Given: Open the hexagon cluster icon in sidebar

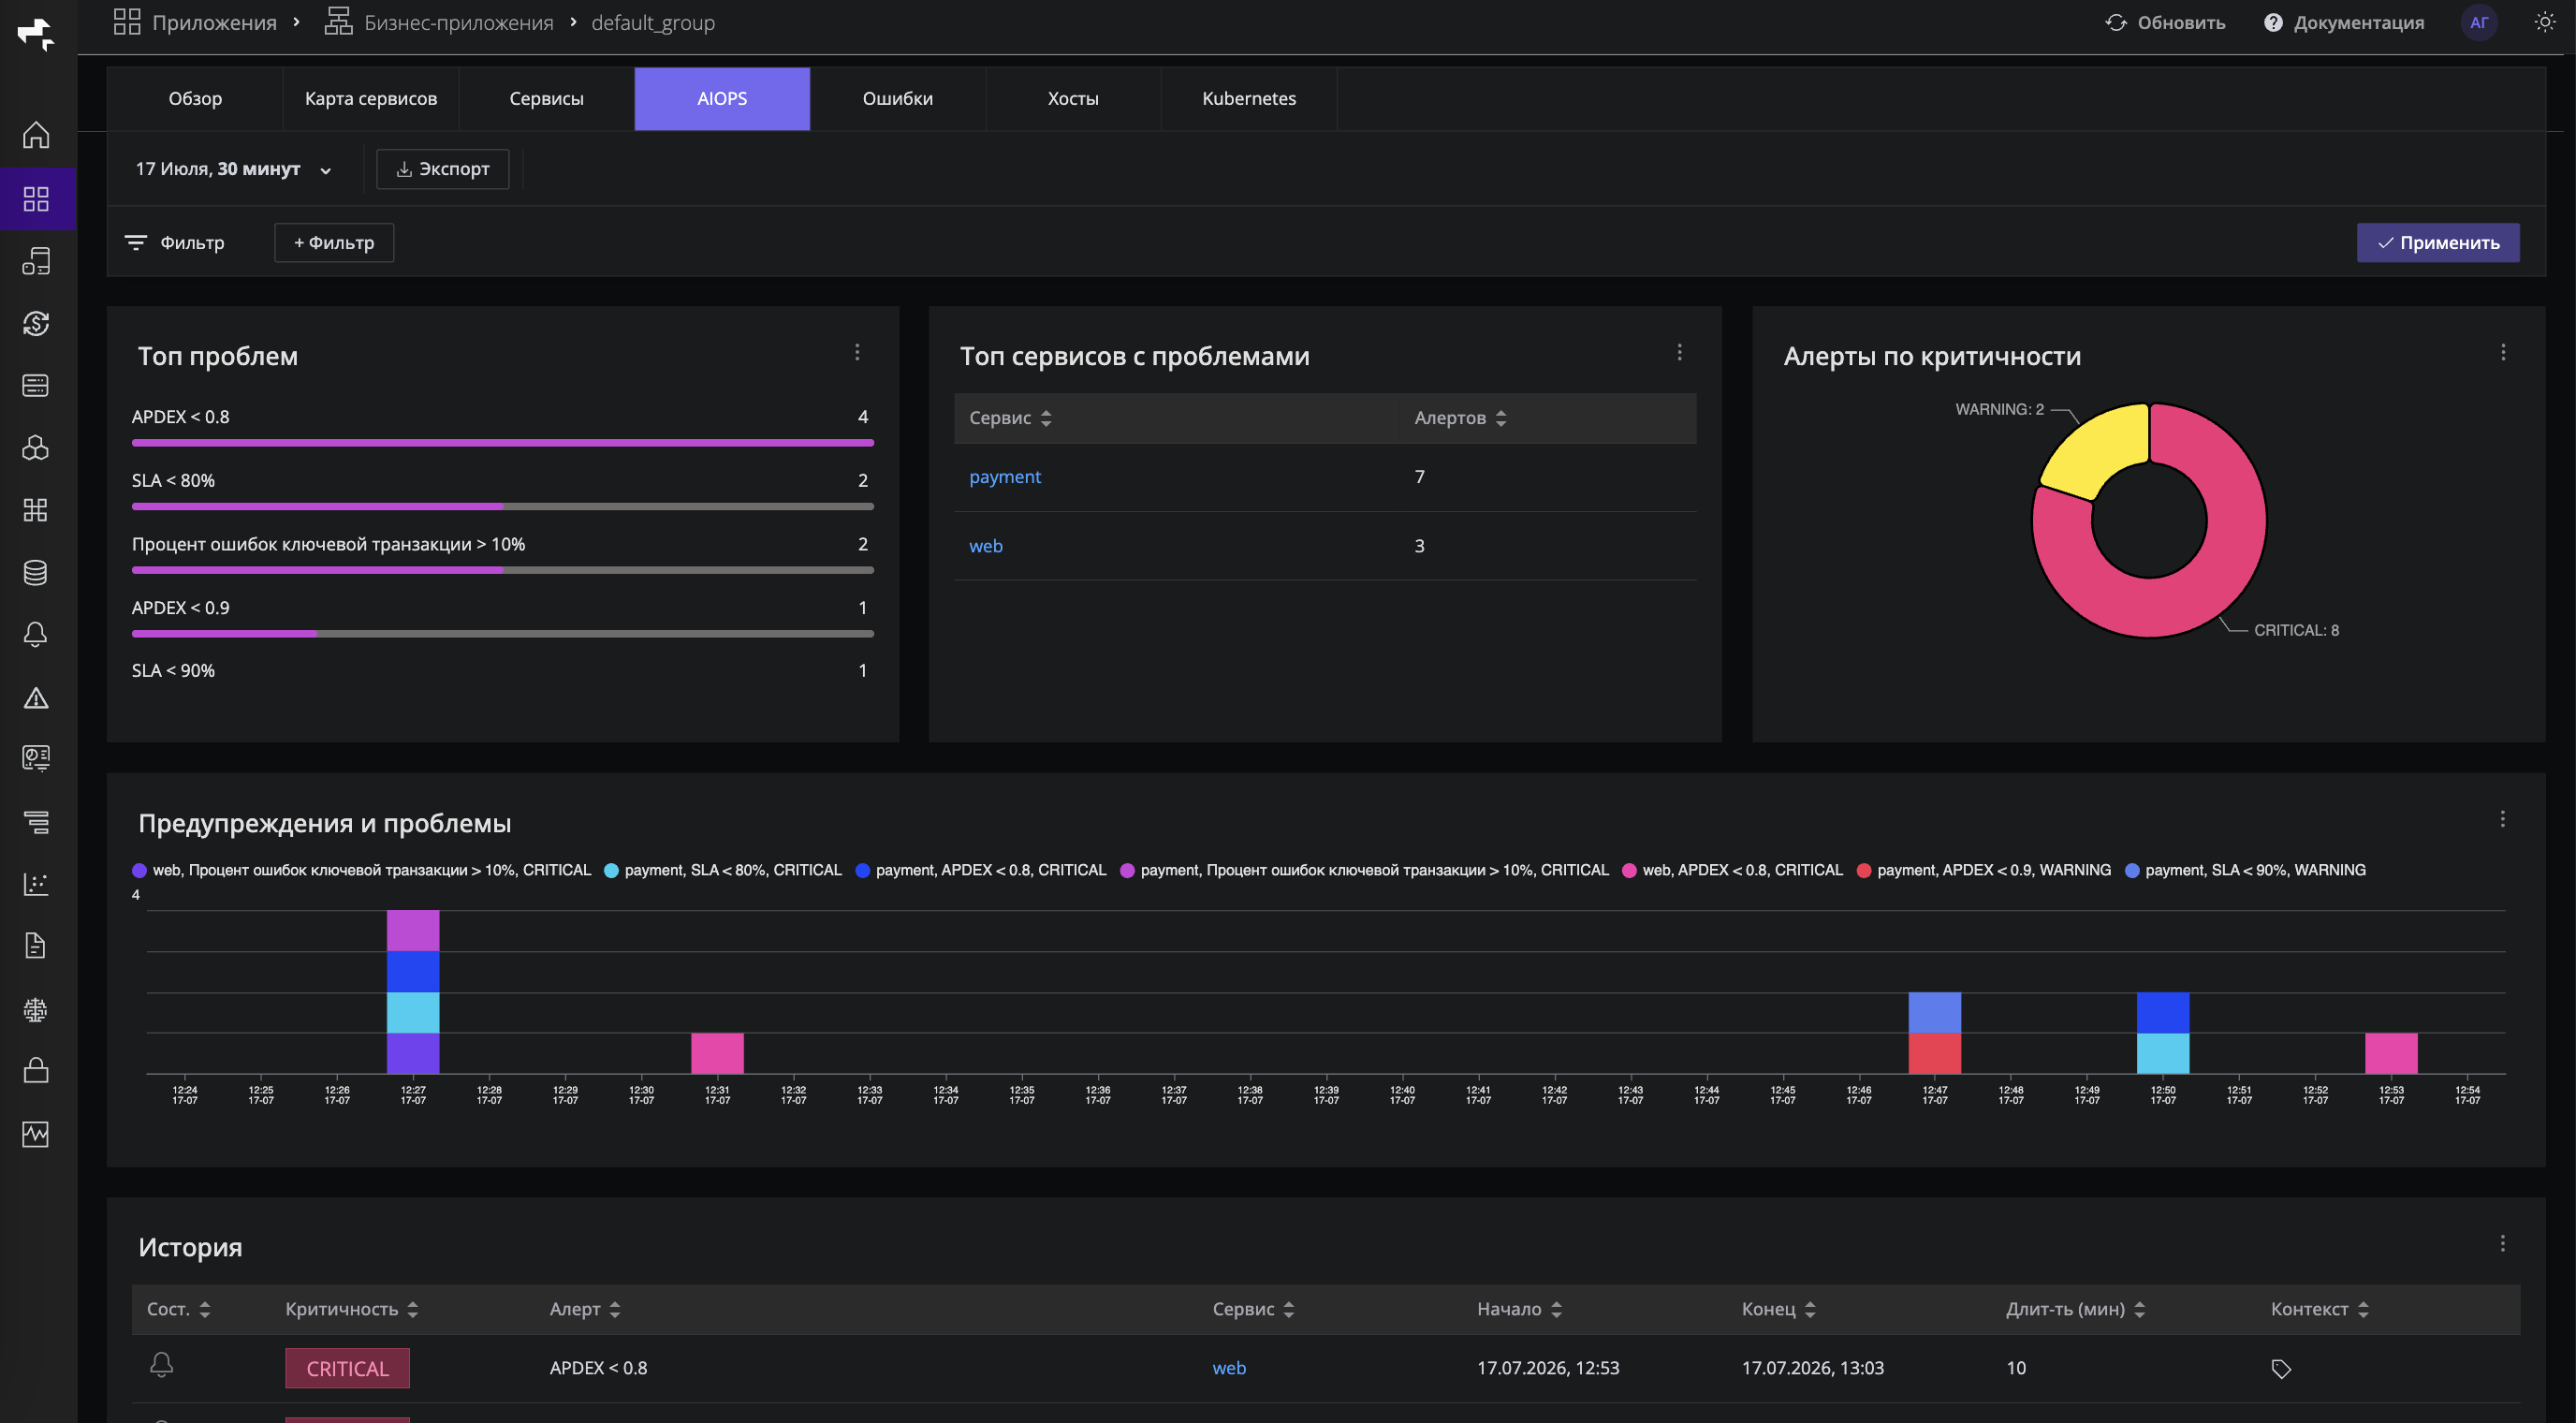Looking at the screenshot, I should click(36, 448).
